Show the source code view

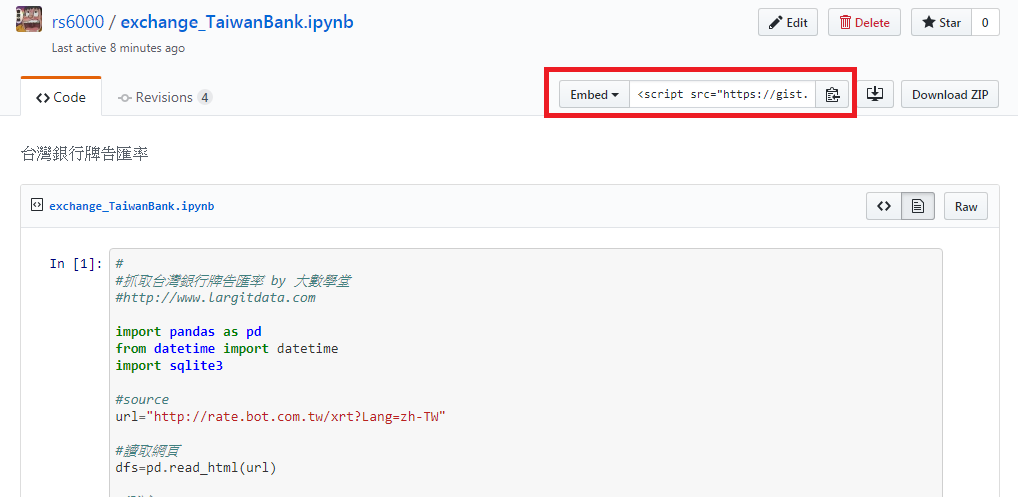pyautogui.click(x=883, y=206)
